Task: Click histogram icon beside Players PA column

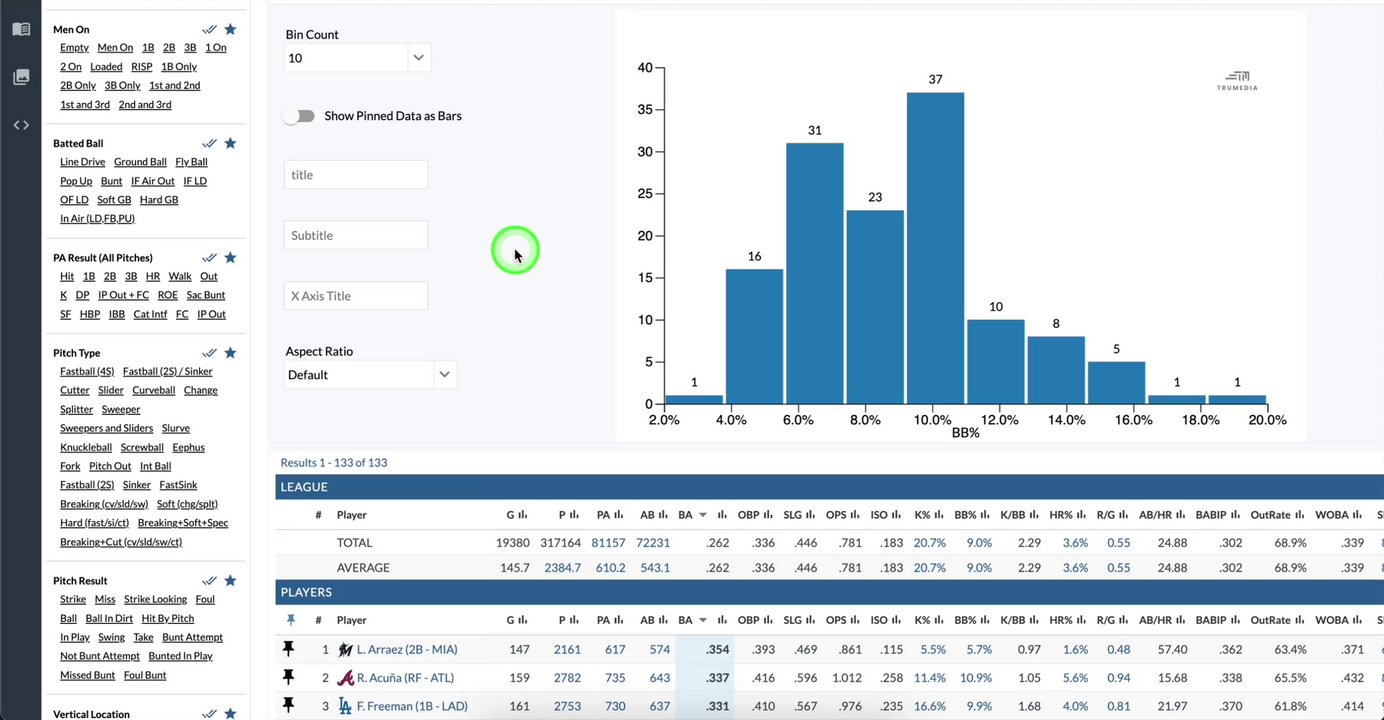Action: [619, 620]
